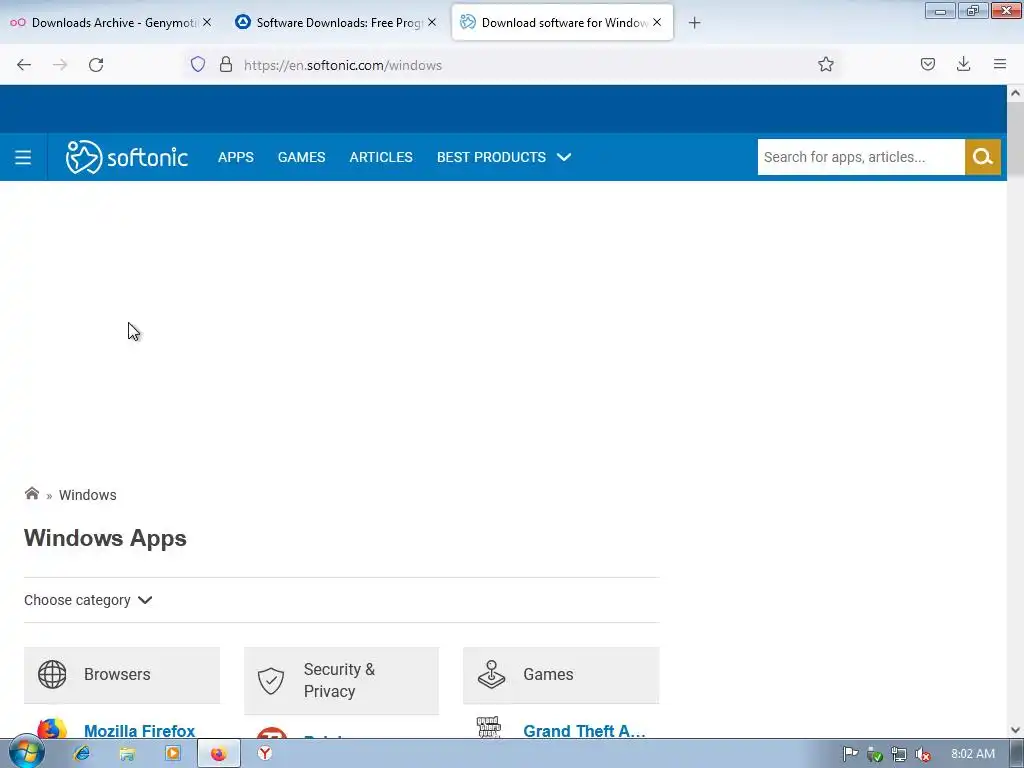Open the Mozilla Firefox app link
The height and width of the screenshot is (768, 1024).
point(139,731)
